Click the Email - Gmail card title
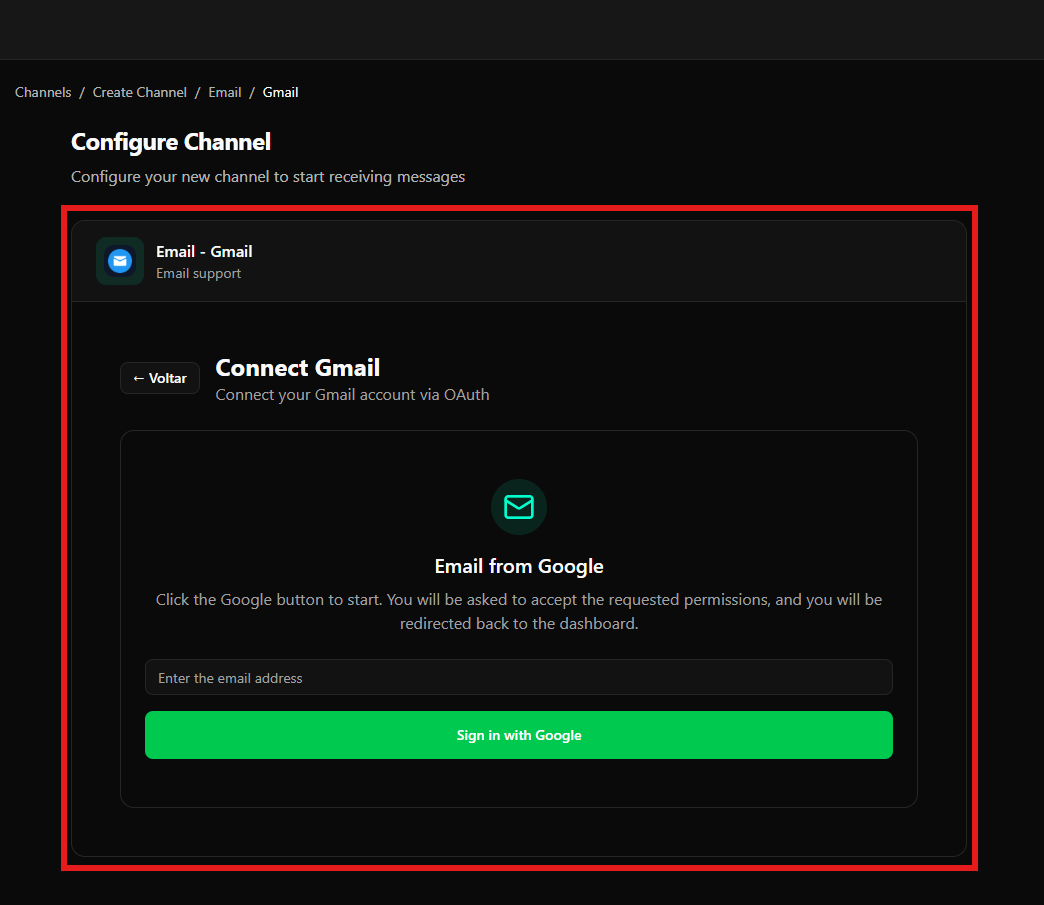The height and width of the screenshot is (905, 1044). coord(204,252)
